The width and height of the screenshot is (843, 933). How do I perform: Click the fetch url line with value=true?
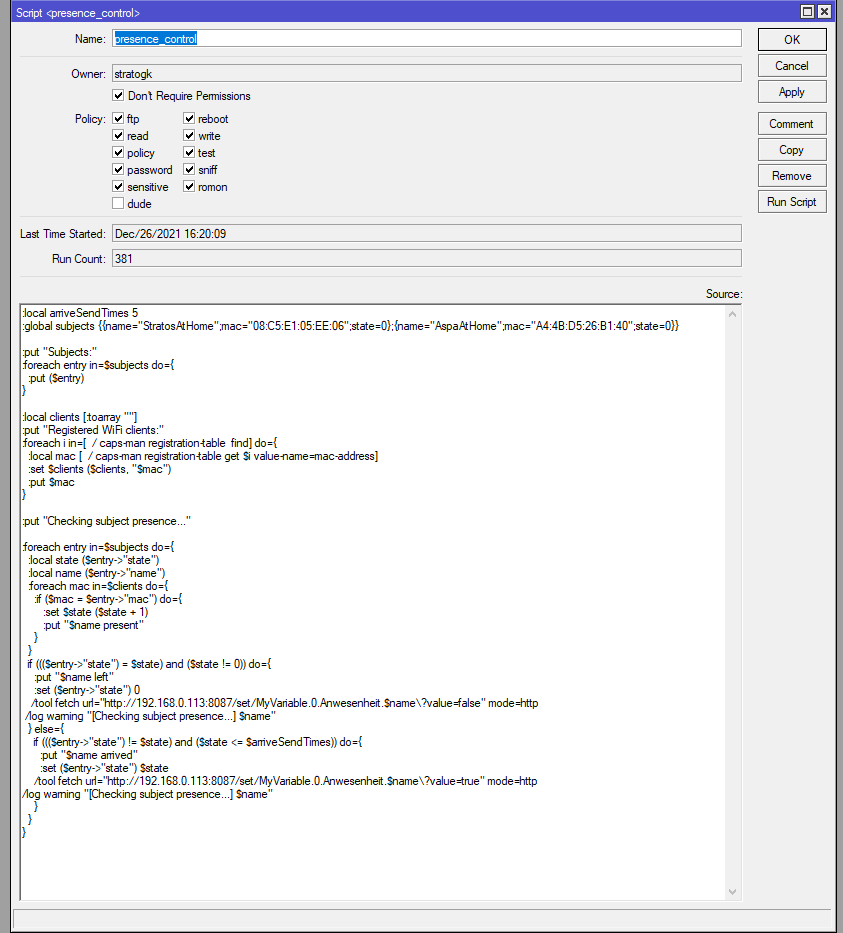tap(286, 781)
